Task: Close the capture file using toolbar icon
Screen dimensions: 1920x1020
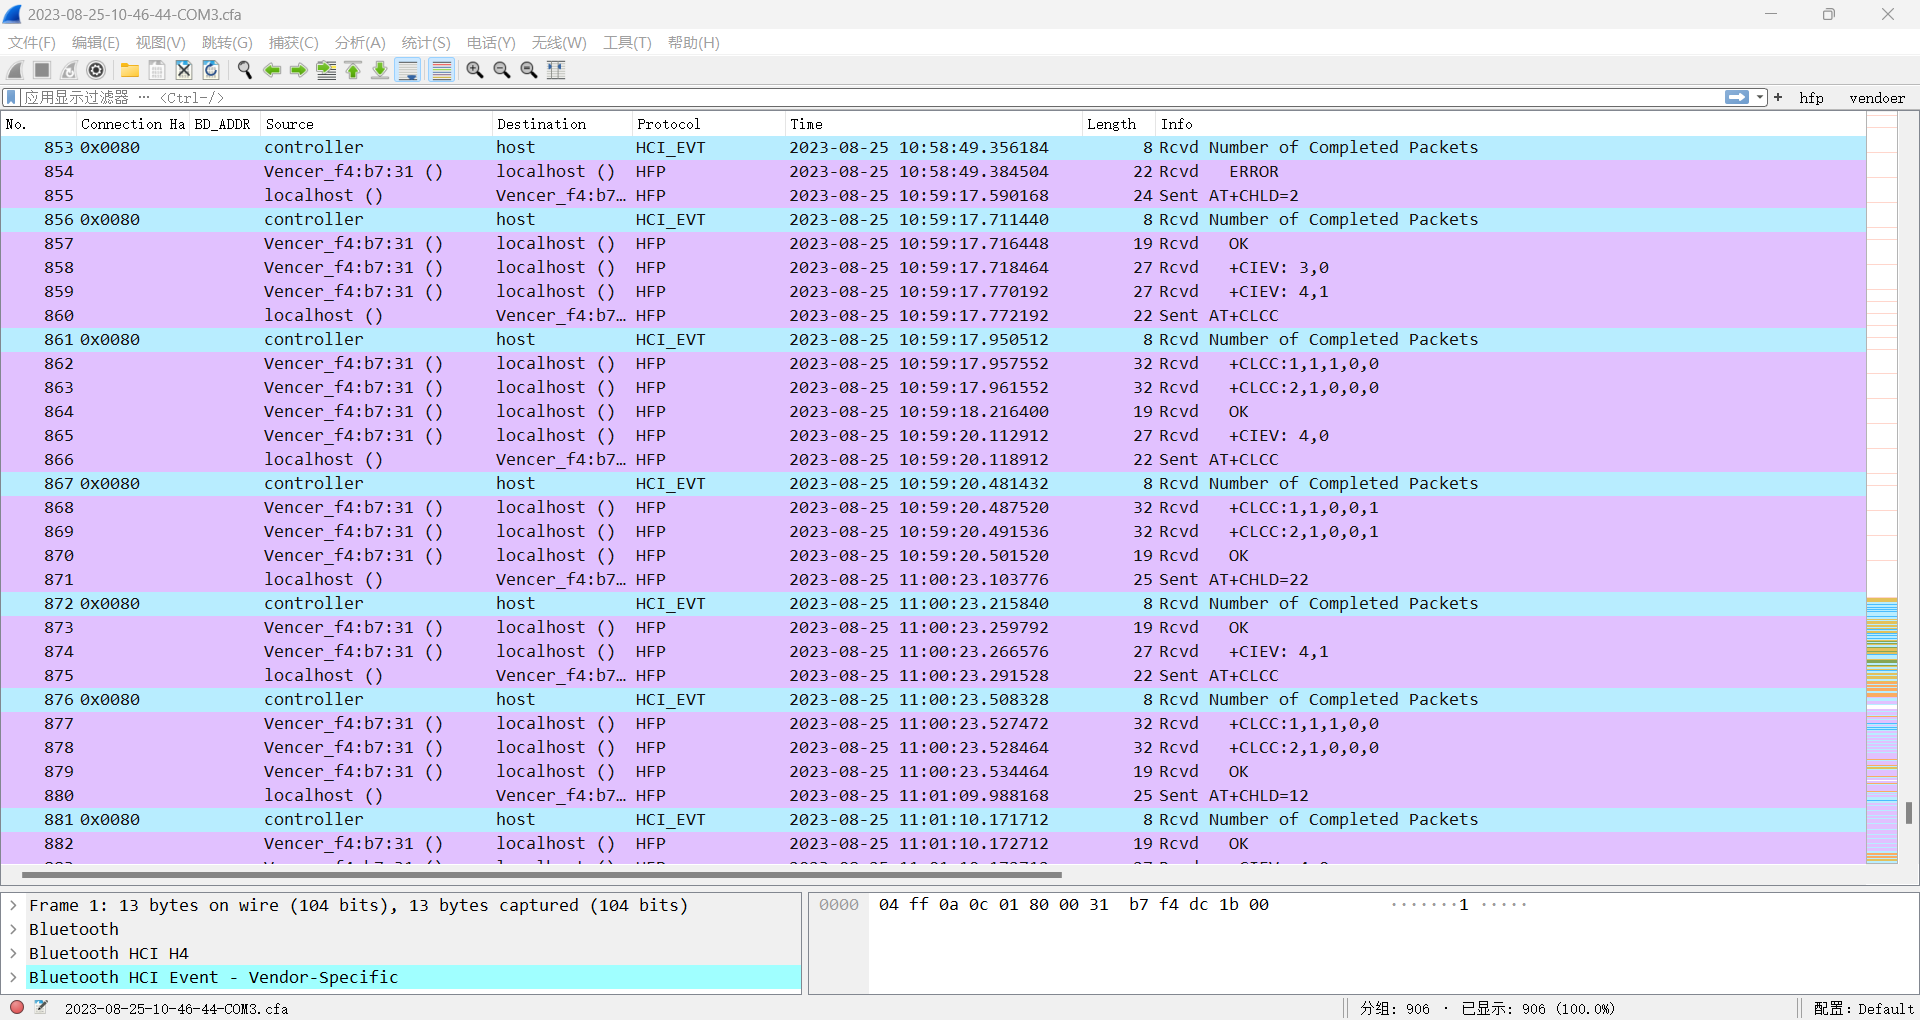Action: point(184,70)
